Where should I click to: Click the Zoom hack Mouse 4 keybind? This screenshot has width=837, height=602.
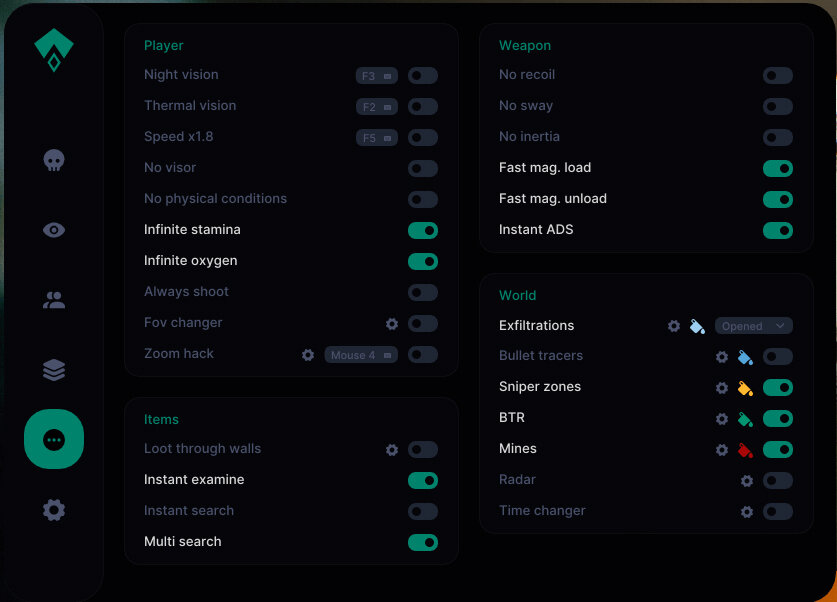[x=361, y=354]
